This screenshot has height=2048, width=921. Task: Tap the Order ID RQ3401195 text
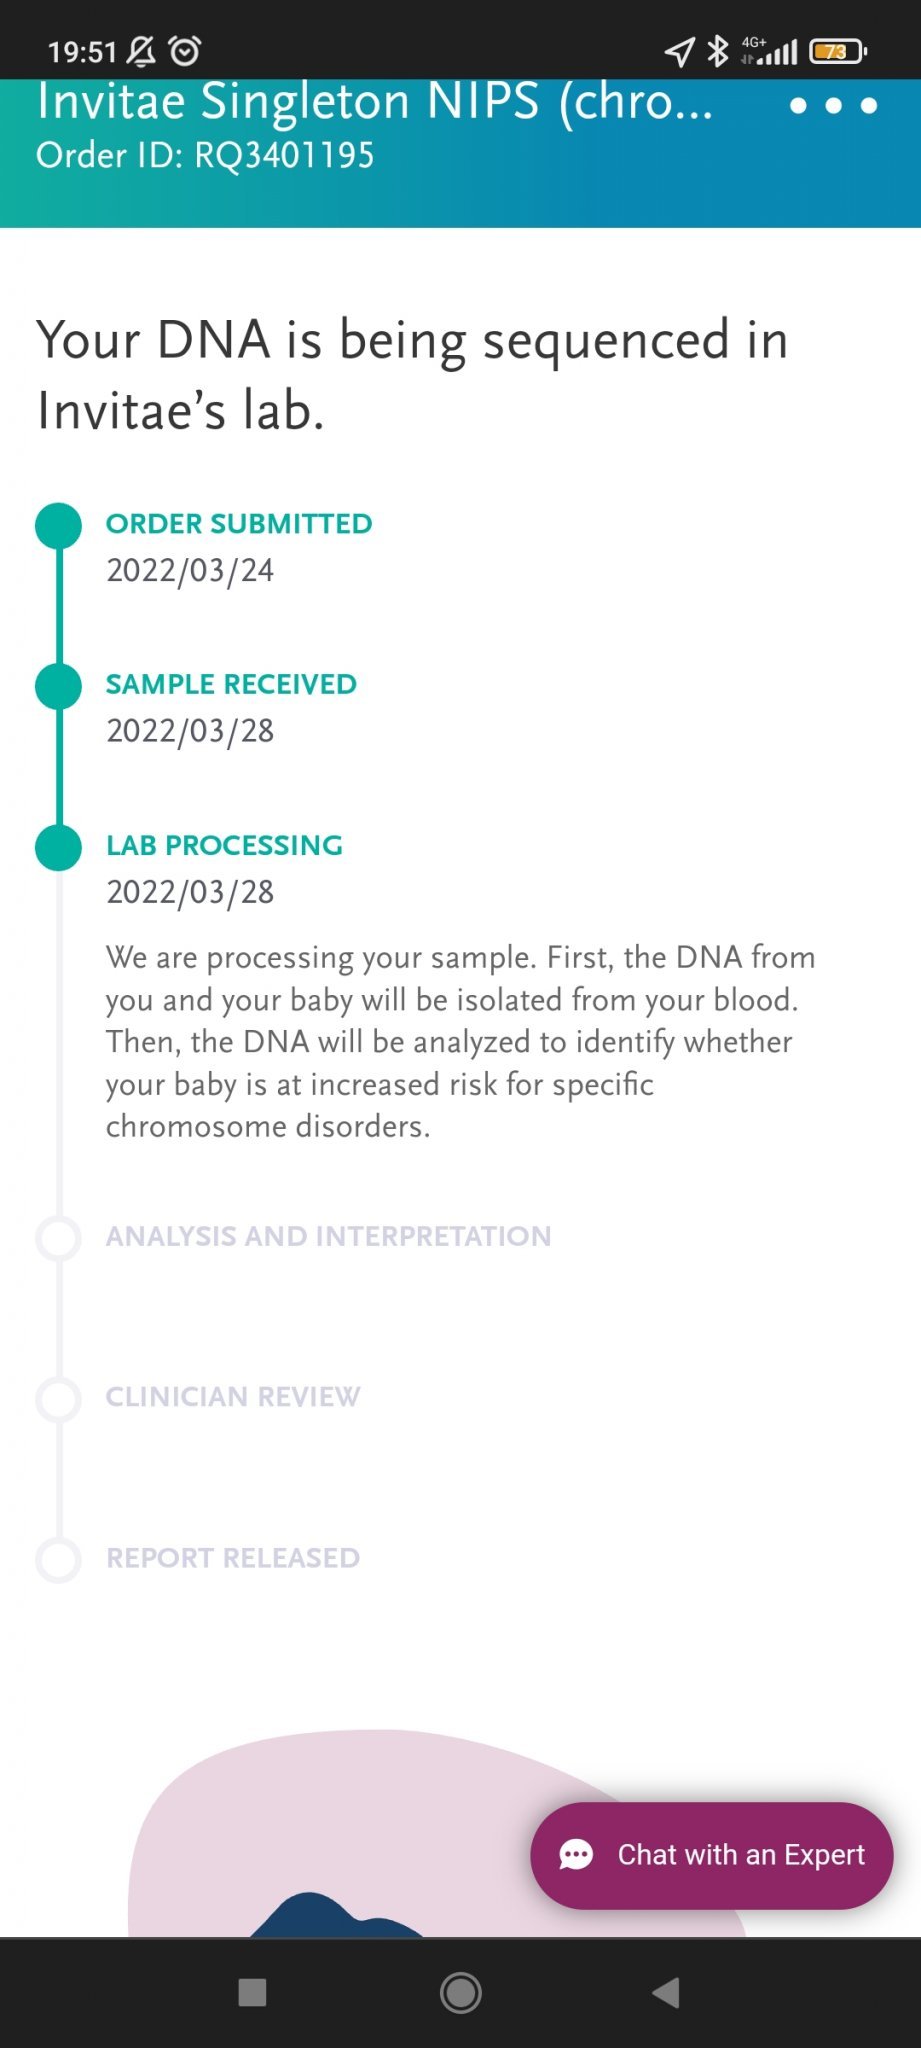(205, 156)
